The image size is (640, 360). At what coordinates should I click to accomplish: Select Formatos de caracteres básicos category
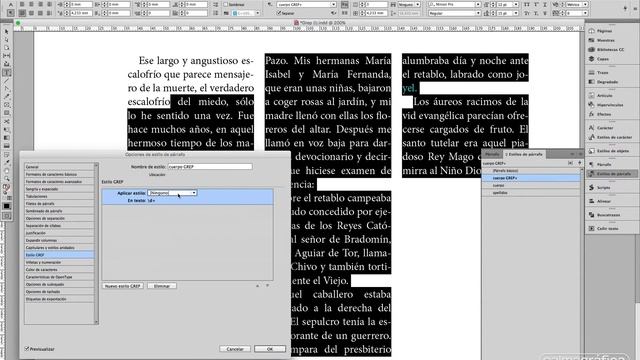coord(59,174)
